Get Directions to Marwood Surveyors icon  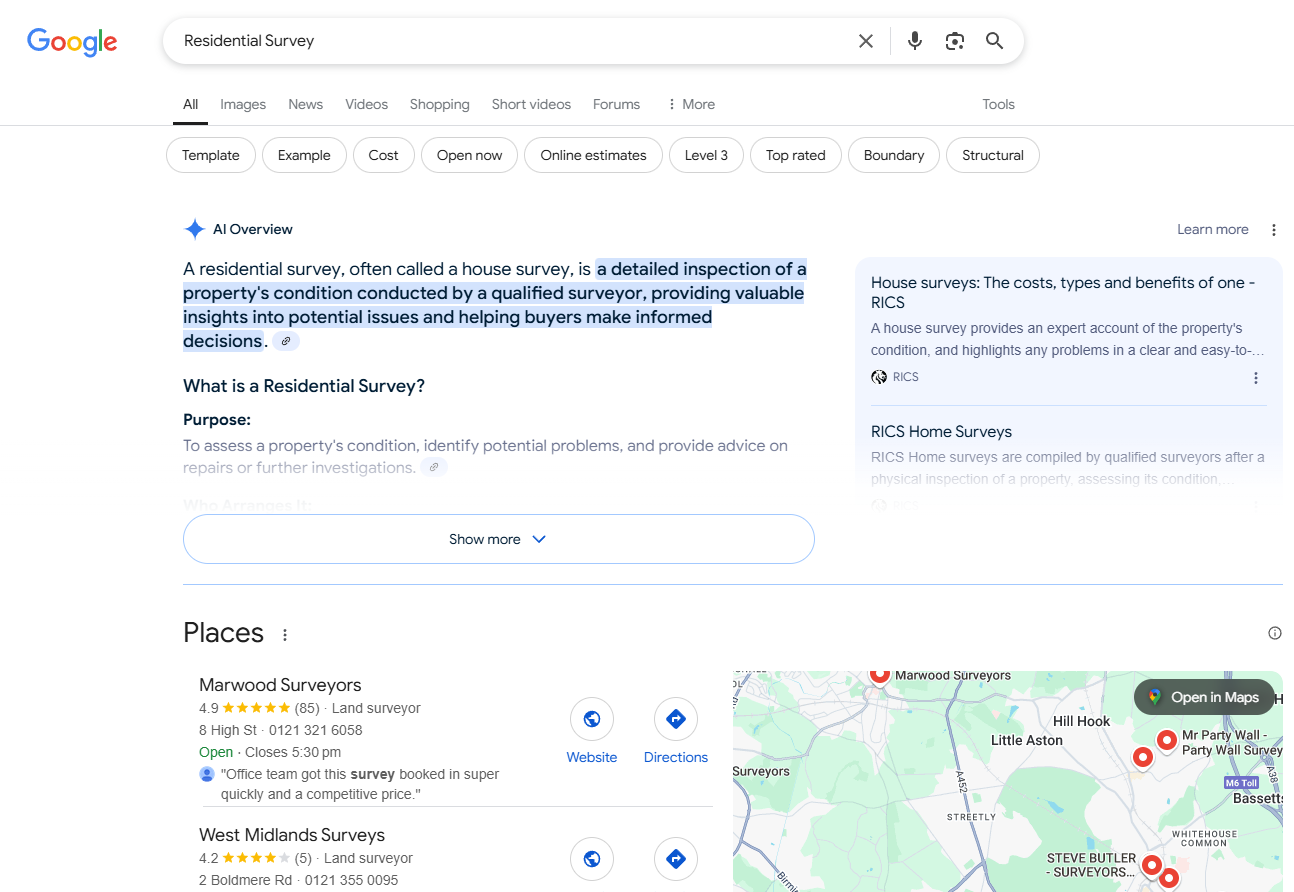click(x=676, y=719)
